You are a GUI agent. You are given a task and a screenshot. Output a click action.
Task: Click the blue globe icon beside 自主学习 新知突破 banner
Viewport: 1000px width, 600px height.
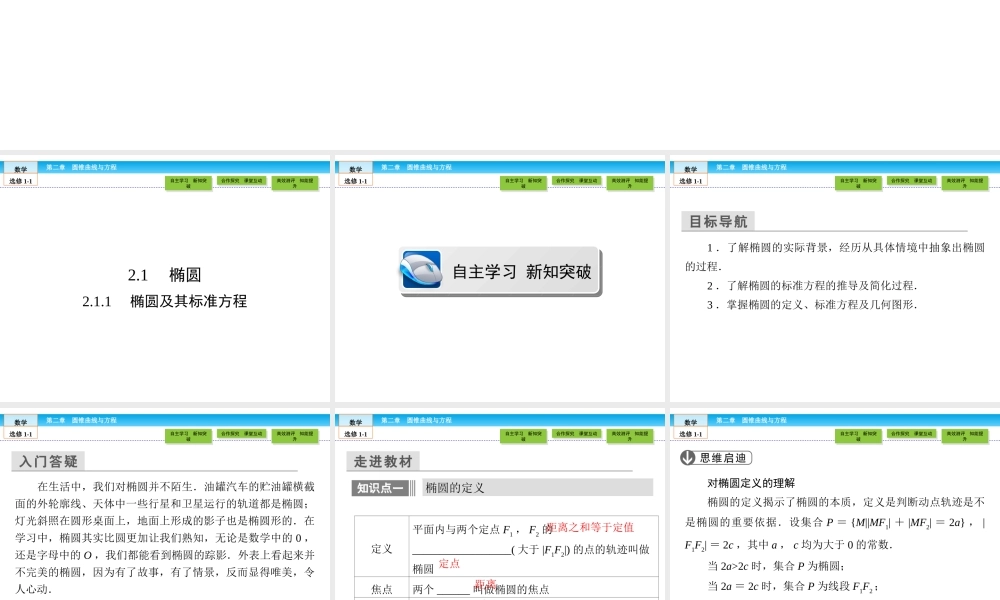(x=424, y=268)
